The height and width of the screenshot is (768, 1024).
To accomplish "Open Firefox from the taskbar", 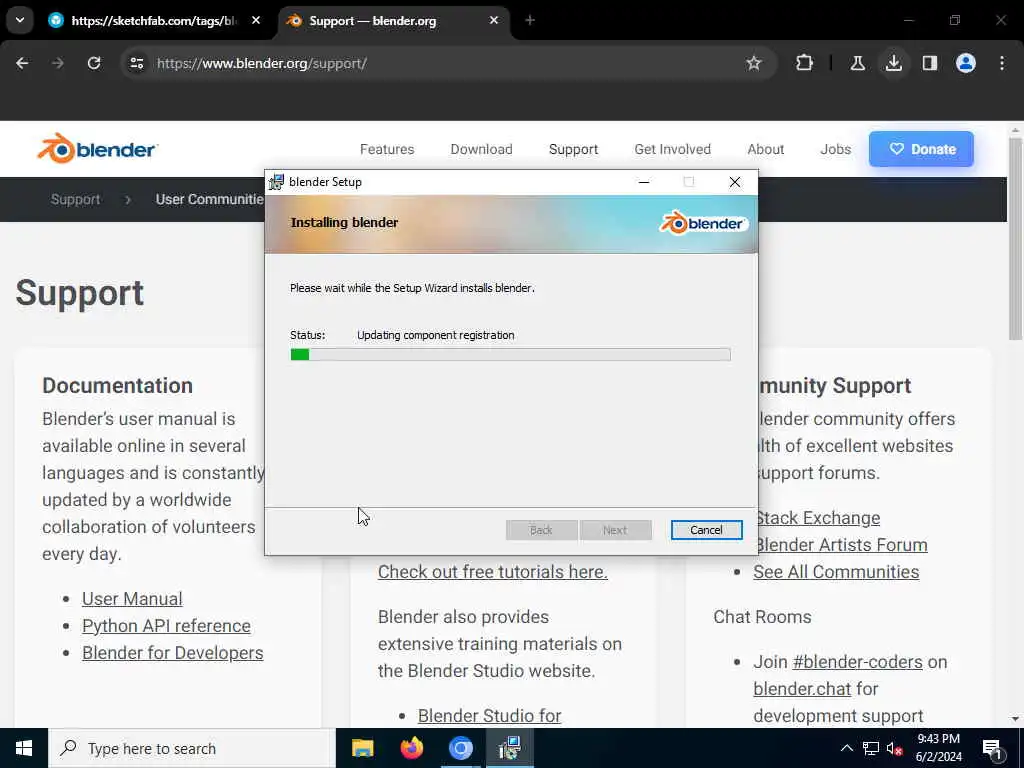I will click(x=411, y=748).
